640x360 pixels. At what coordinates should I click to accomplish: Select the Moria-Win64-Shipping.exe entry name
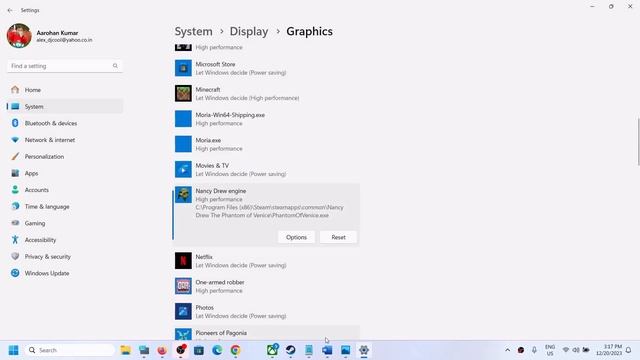click(x=230, y=115)
